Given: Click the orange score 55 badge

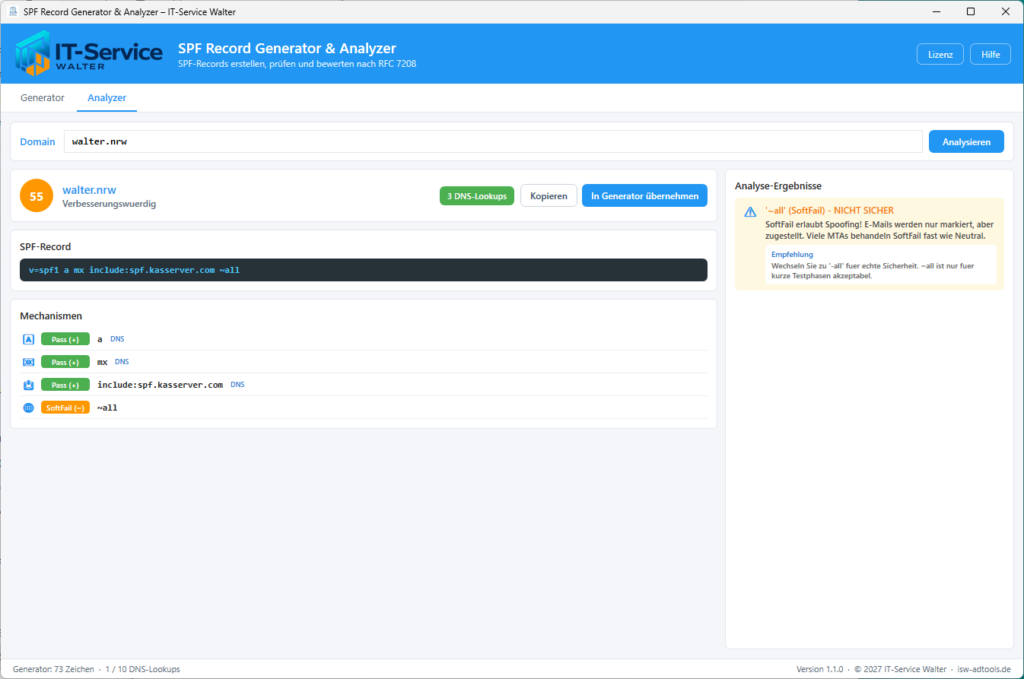Looking at the screenshot, I should pos(37,196).
